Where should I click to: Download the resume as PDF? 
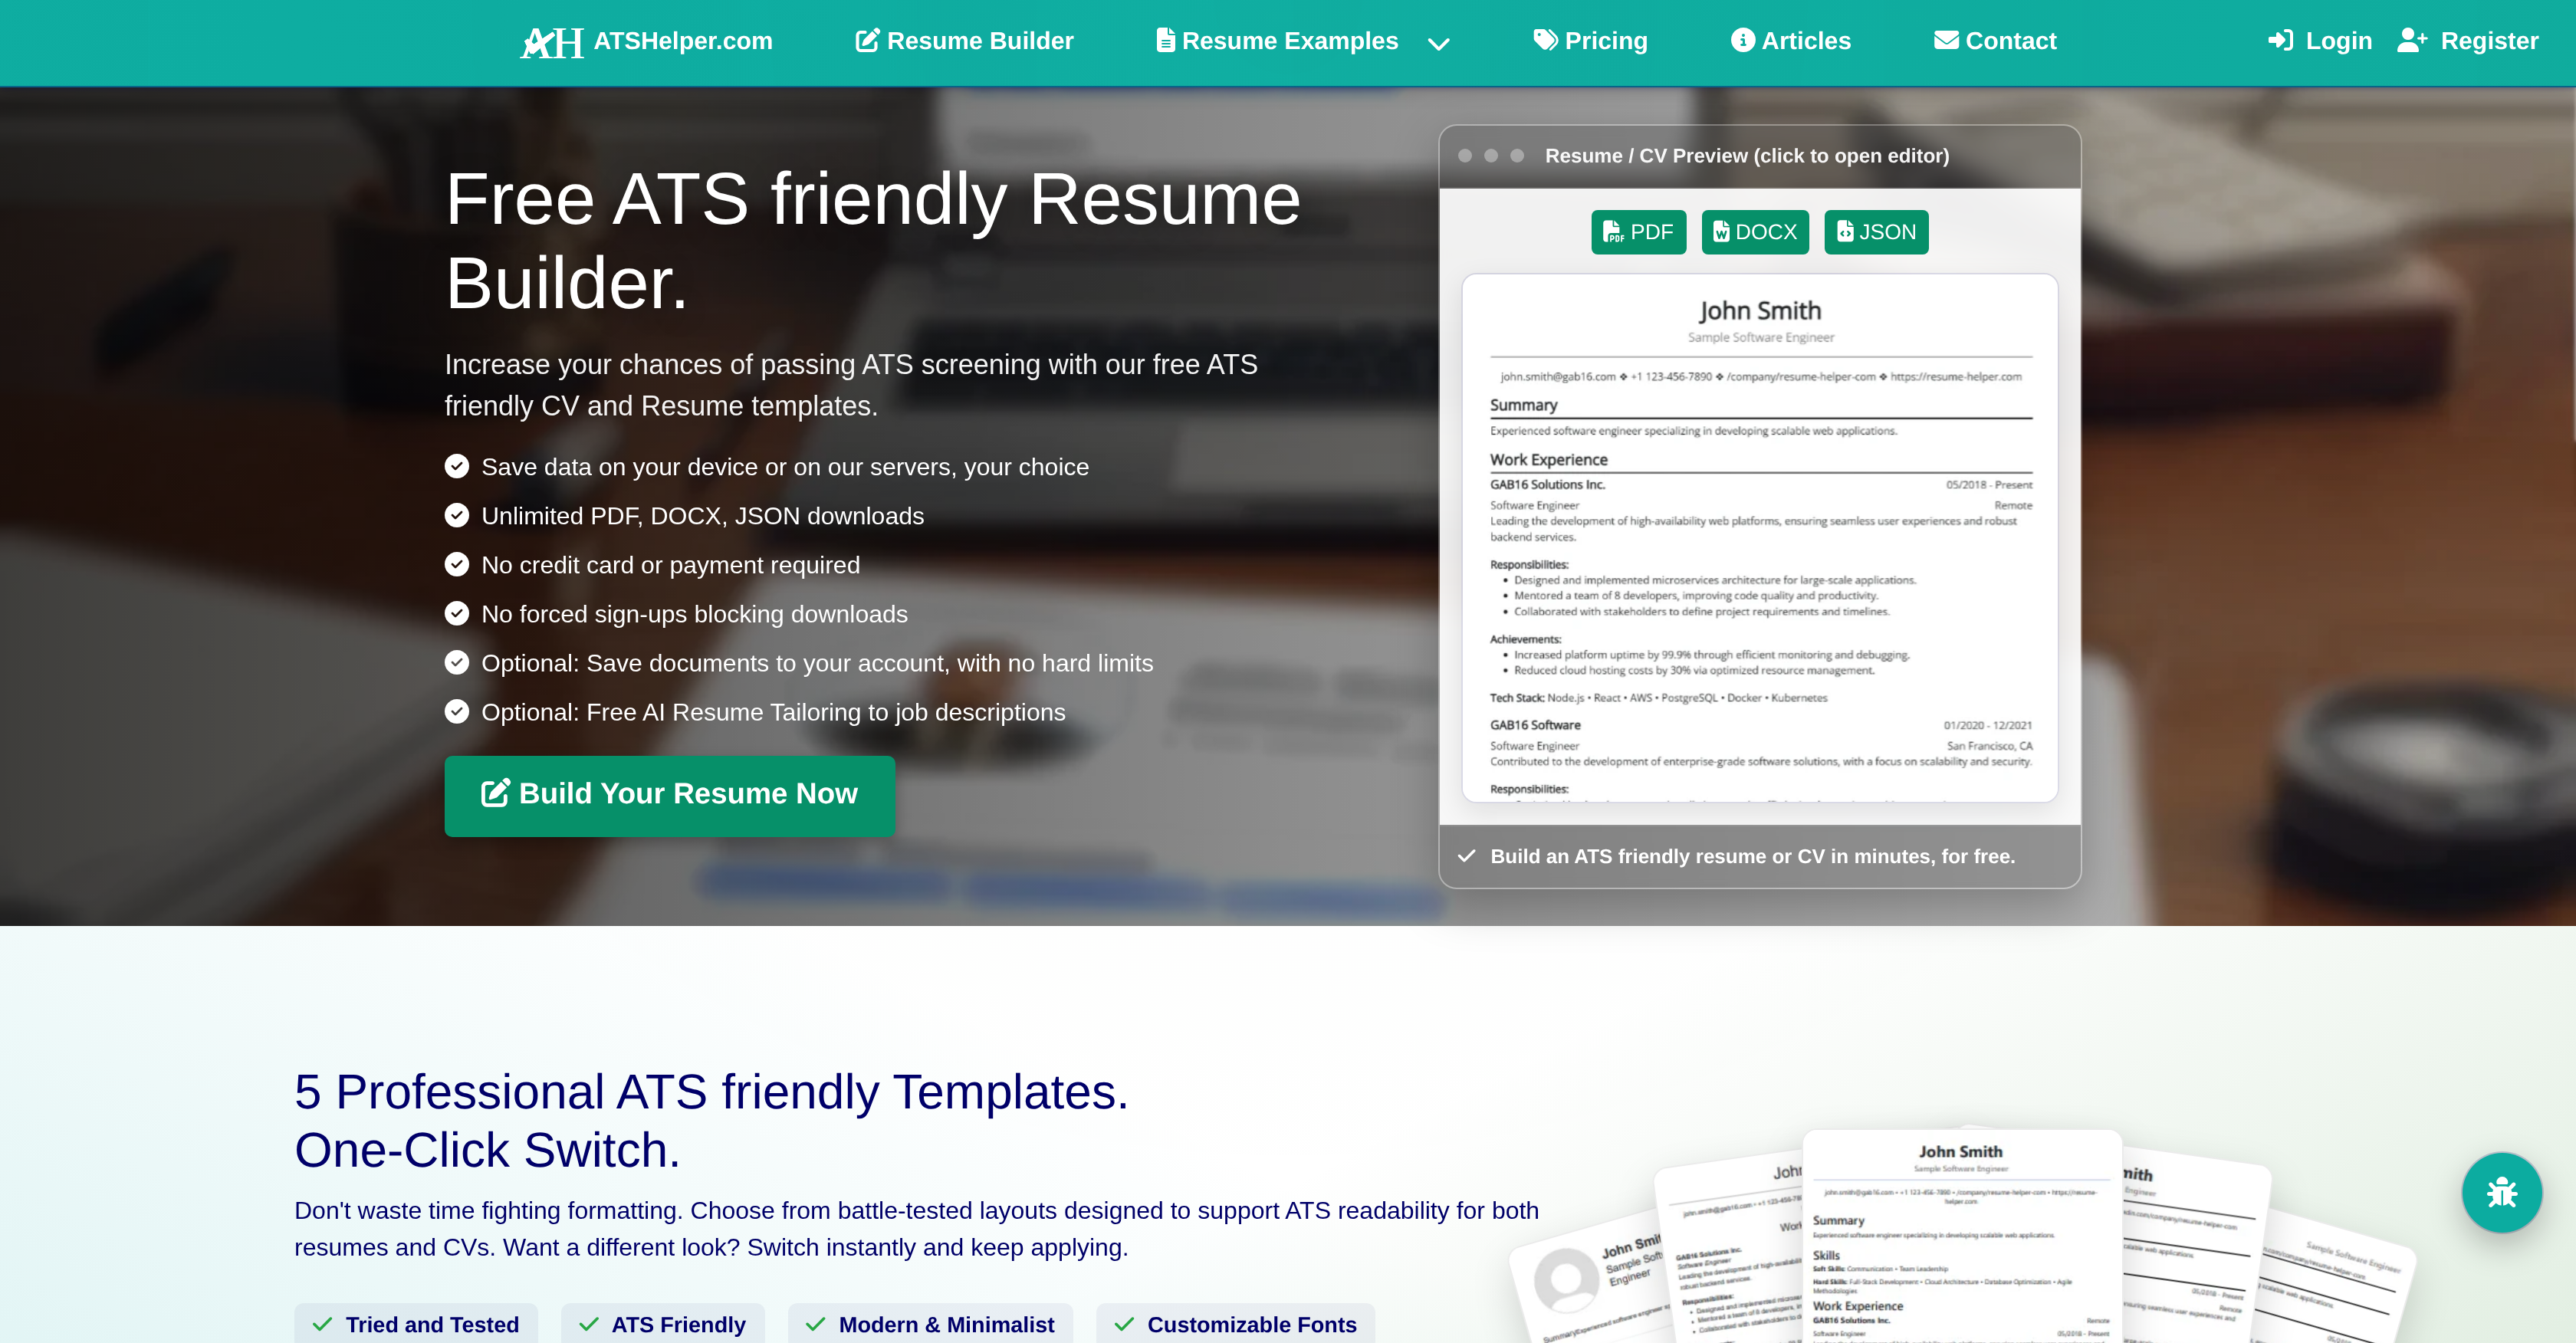tap(1638, 232)
